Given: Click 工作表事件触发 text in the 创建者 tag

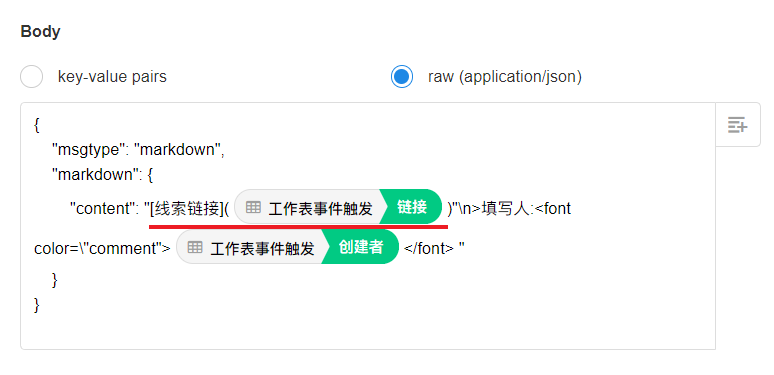Looking at the screenshot, I should tap(262, 249).
